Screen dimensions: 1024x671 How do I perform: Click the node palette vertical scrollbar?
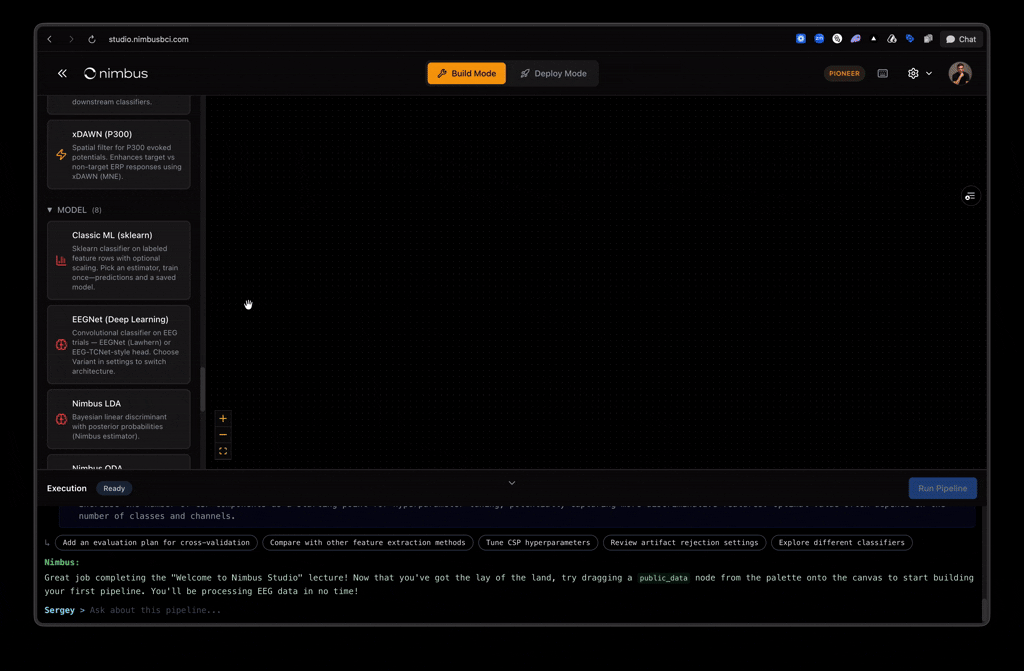point(202,389)
